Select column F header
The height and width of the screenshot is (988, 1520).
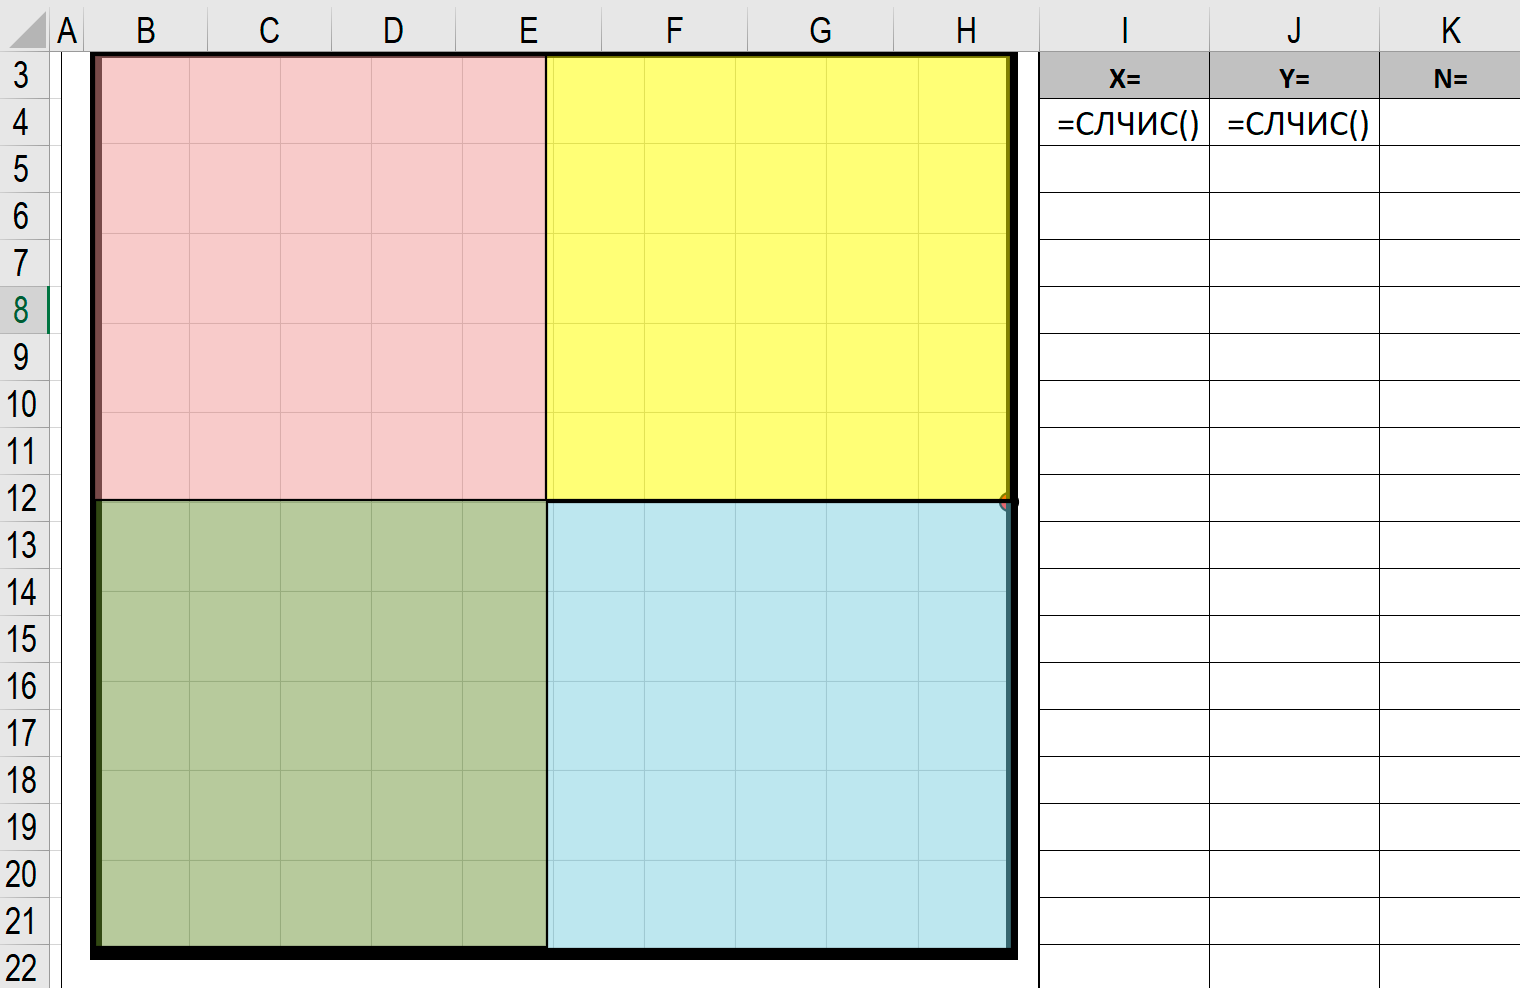click(674, 30)
